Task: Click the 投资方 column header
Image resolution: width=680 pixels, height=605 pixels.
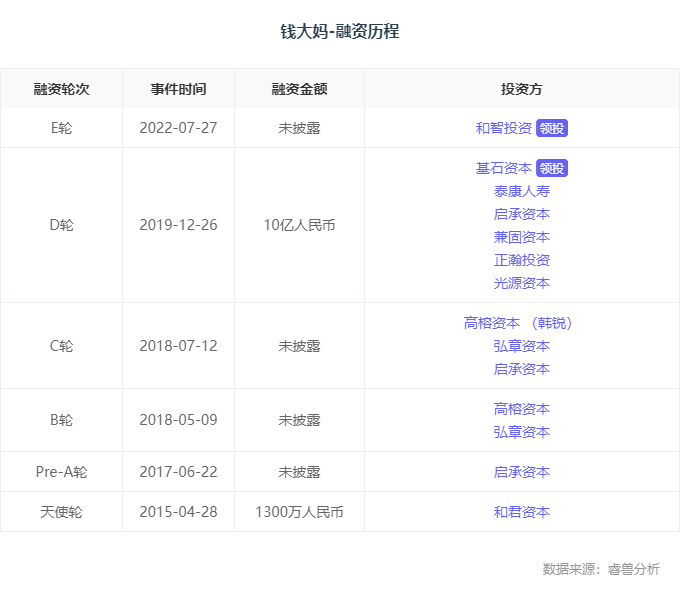Action: [522, 89]
